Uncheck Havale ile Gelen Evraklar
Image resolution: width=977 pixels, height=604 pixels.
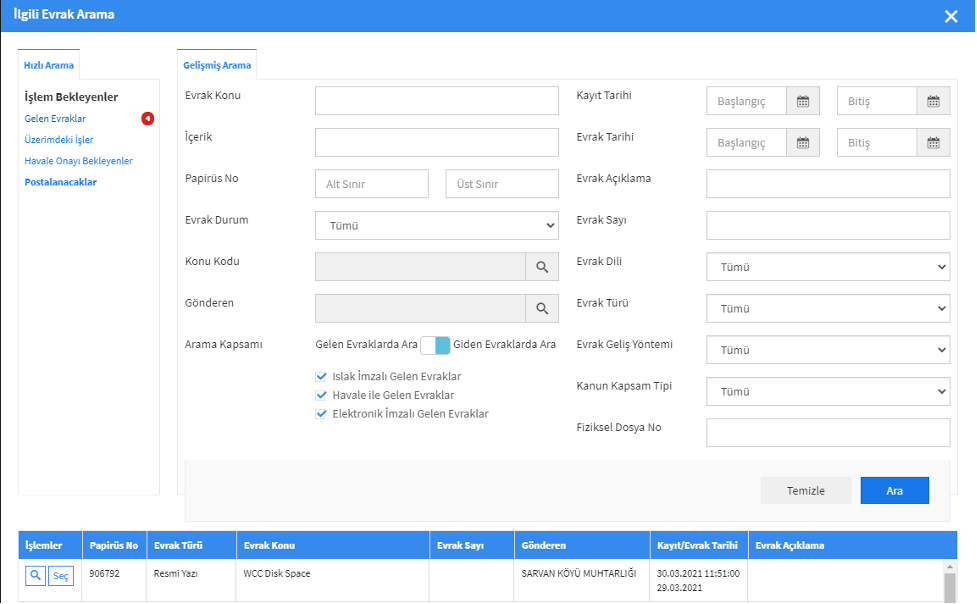coord(321,395)
